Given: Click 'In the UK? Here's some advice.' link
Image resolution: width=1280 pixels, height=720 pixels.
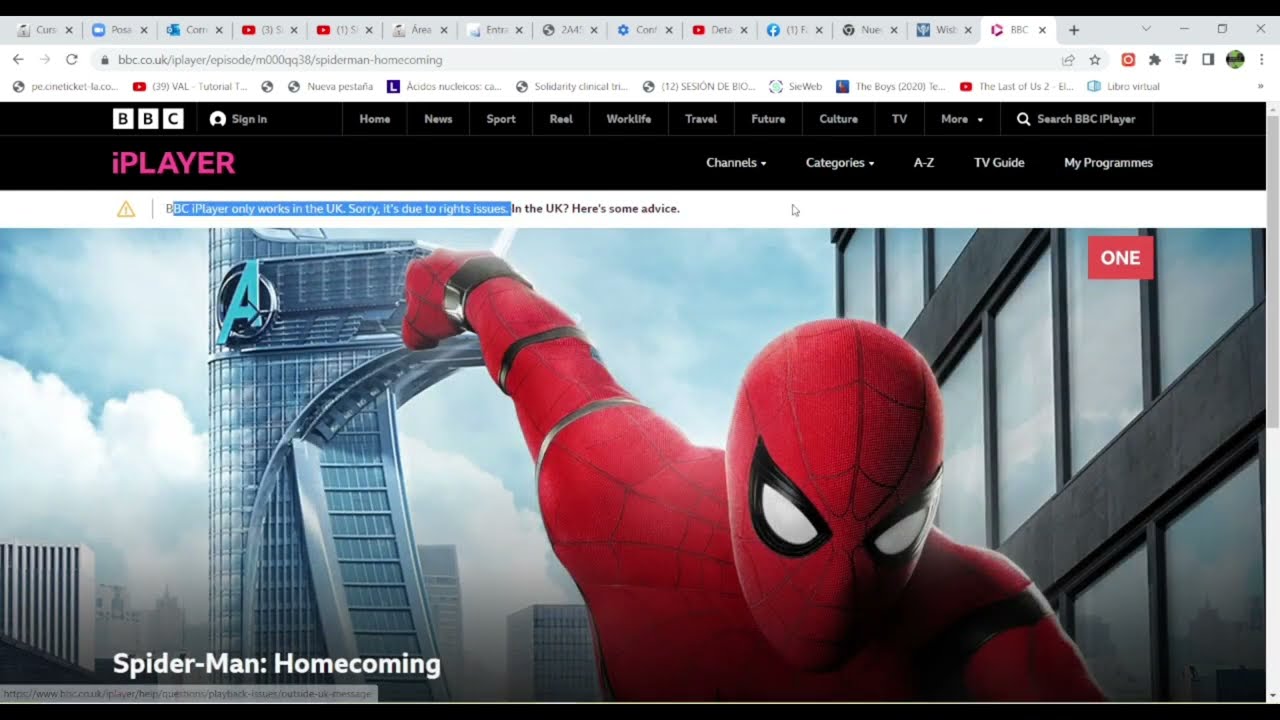Looking at the screenshot, I should click(596, 209).
